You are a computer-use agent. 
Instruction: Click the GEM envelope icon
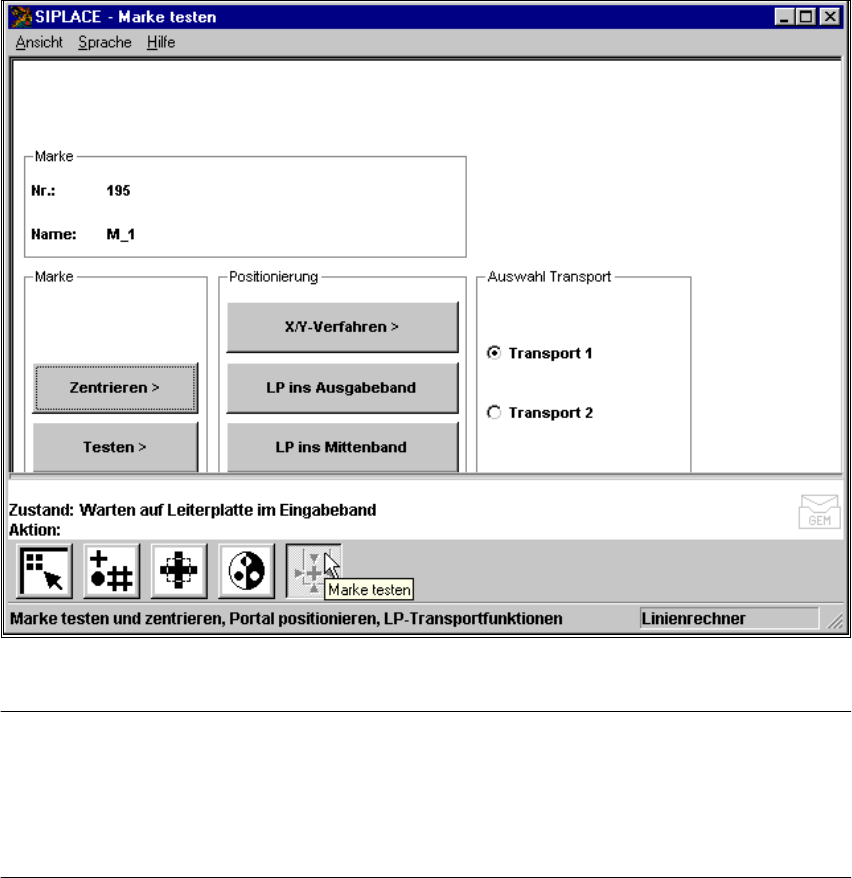click(x=819, y=511)
